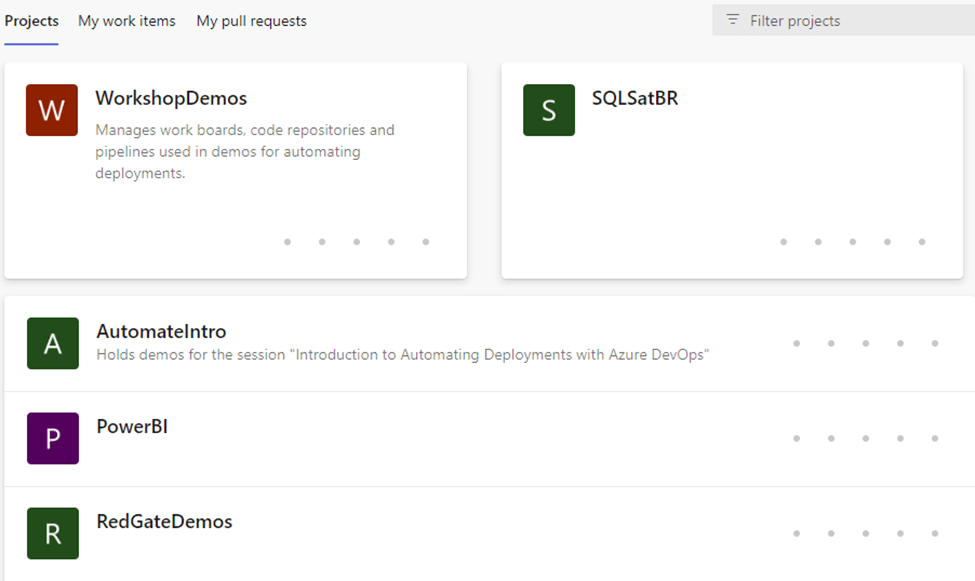The image size is (975, 581).
Task: Focus the Filter projects input field
Action: coord(850,20)
